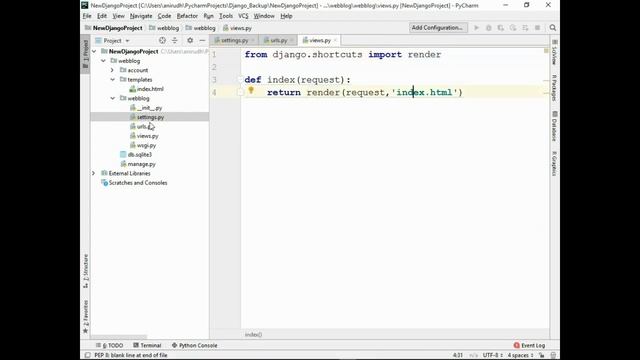This screenshot has width=640, height=360.
Task: Open the SciView right tool tab
Action: tap(554, 53)
